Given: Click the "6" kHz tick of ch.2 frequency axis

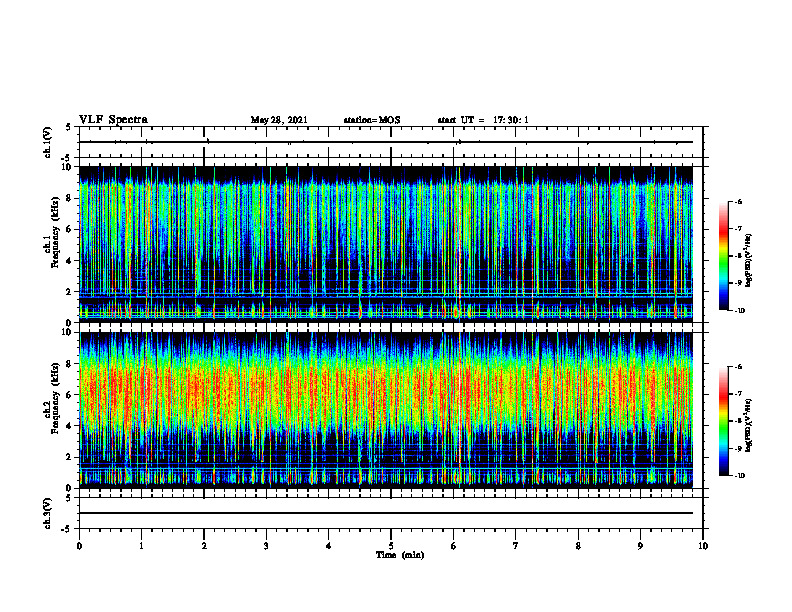Looking at the screenshot, I should pyautogui.click(x=71, y=395).
